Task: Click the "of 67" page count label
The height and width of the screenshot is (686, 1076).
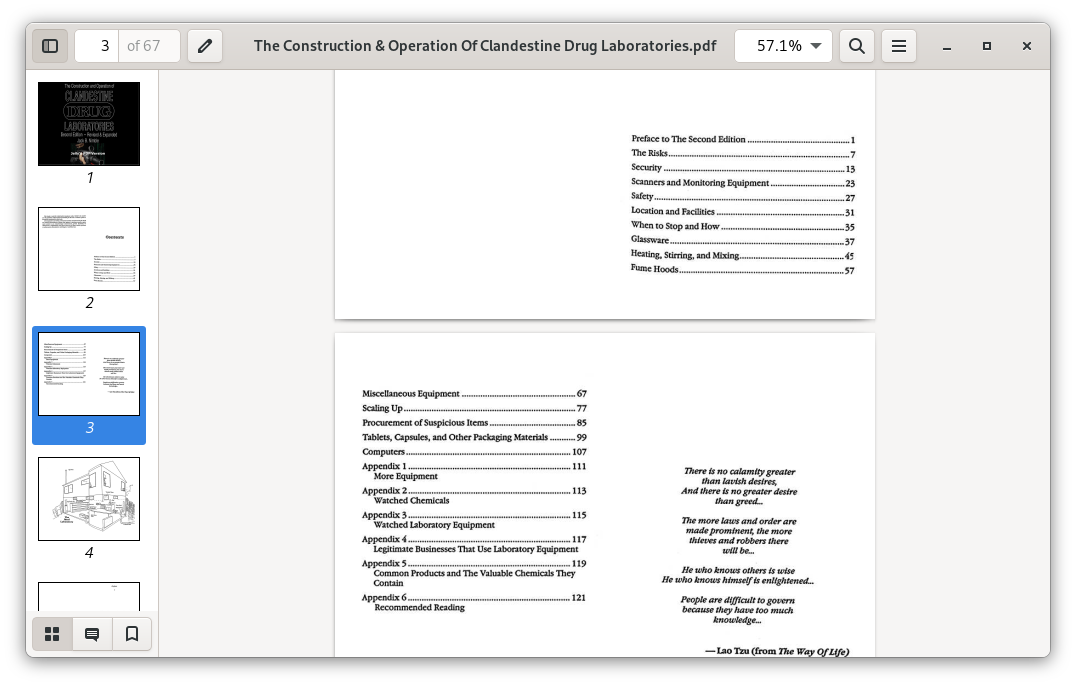Action: 143,46
